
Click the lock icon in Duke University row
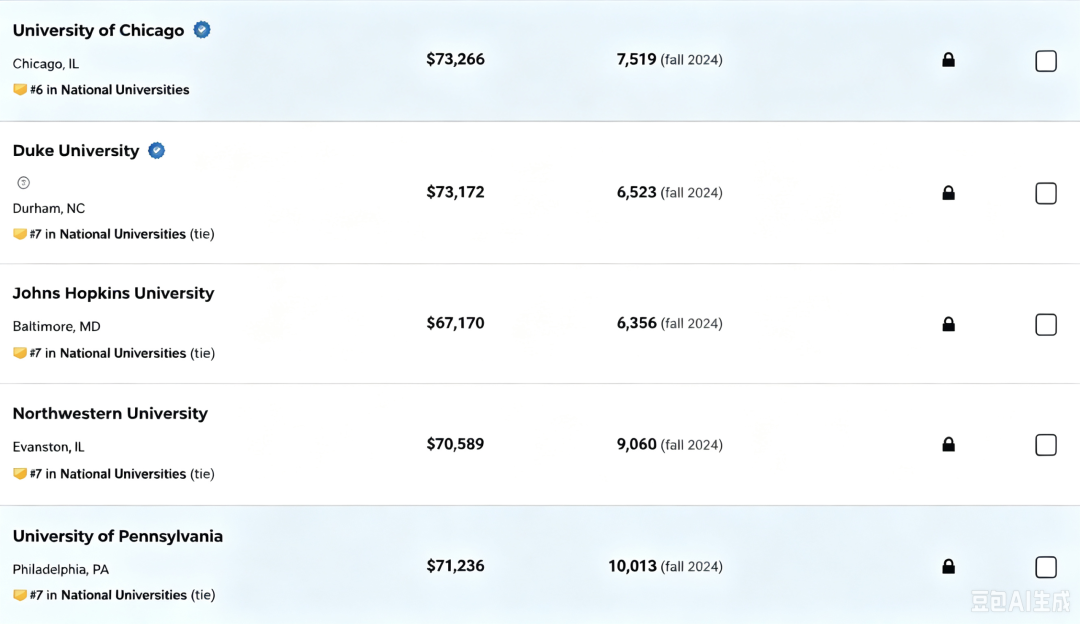948,192
